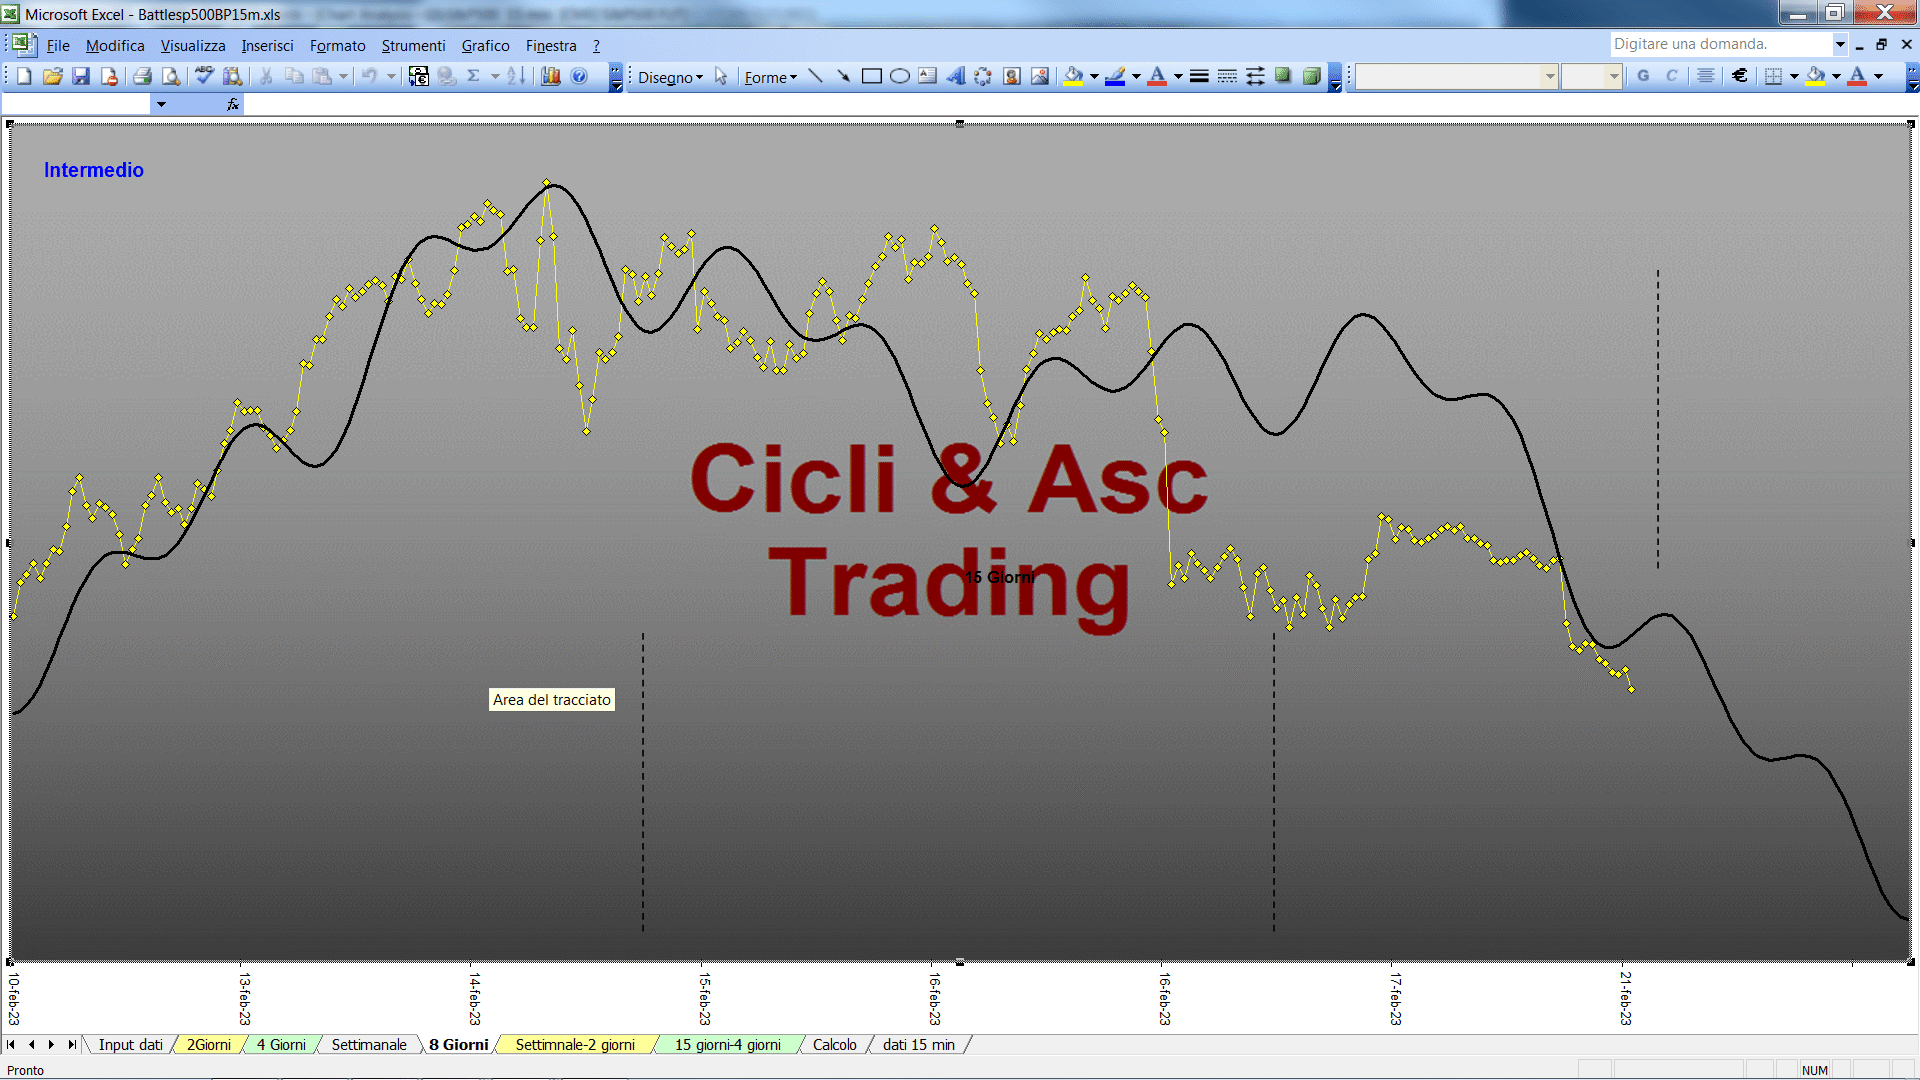Apply the blue line color
The height and width of the screenshot is (1080, 1920).
pyautogui.click(x=1116, y=76)
